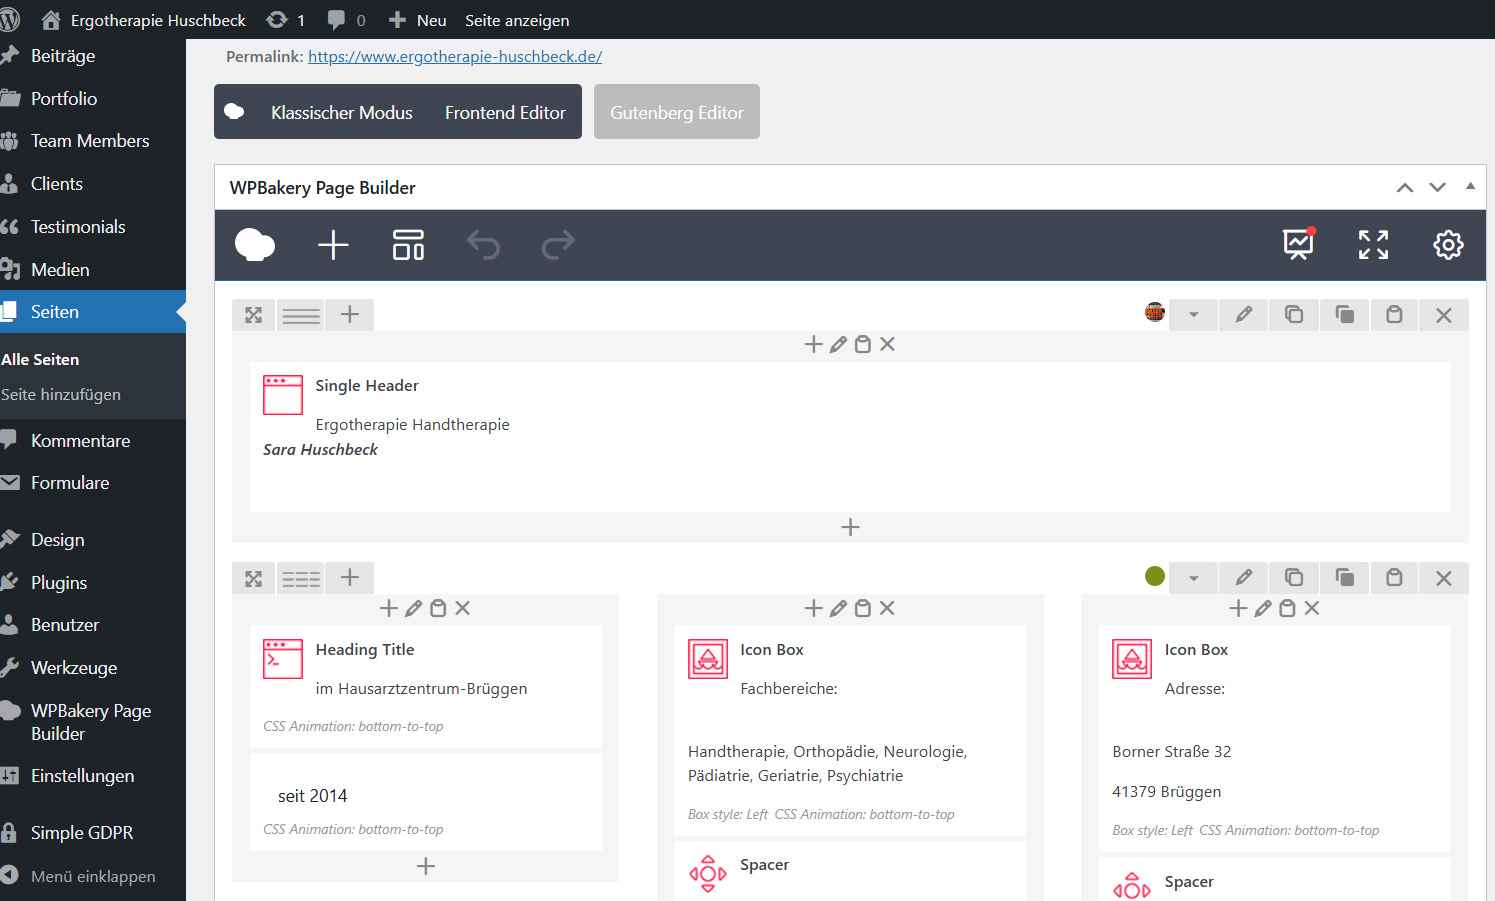The image size is (1495, 901).
Task: Open the Gutenberg Editor
Action: click(x=677, y=112)
